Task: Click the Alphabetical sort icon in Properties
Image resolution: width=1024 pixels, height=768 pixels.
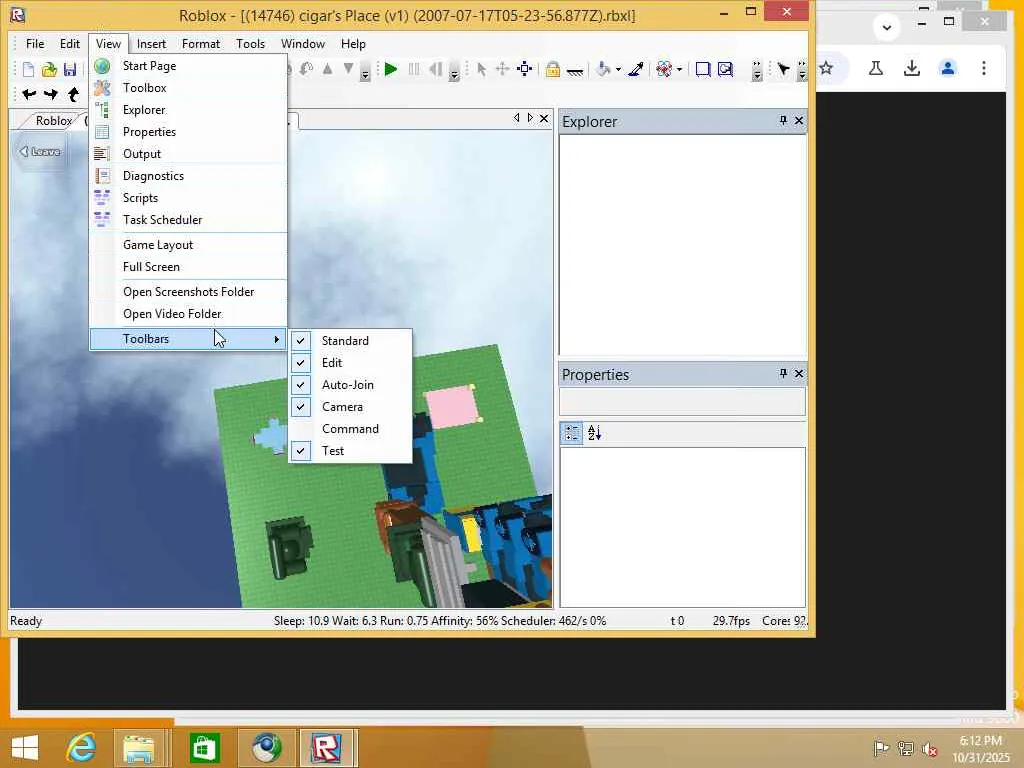Action: 594,432
